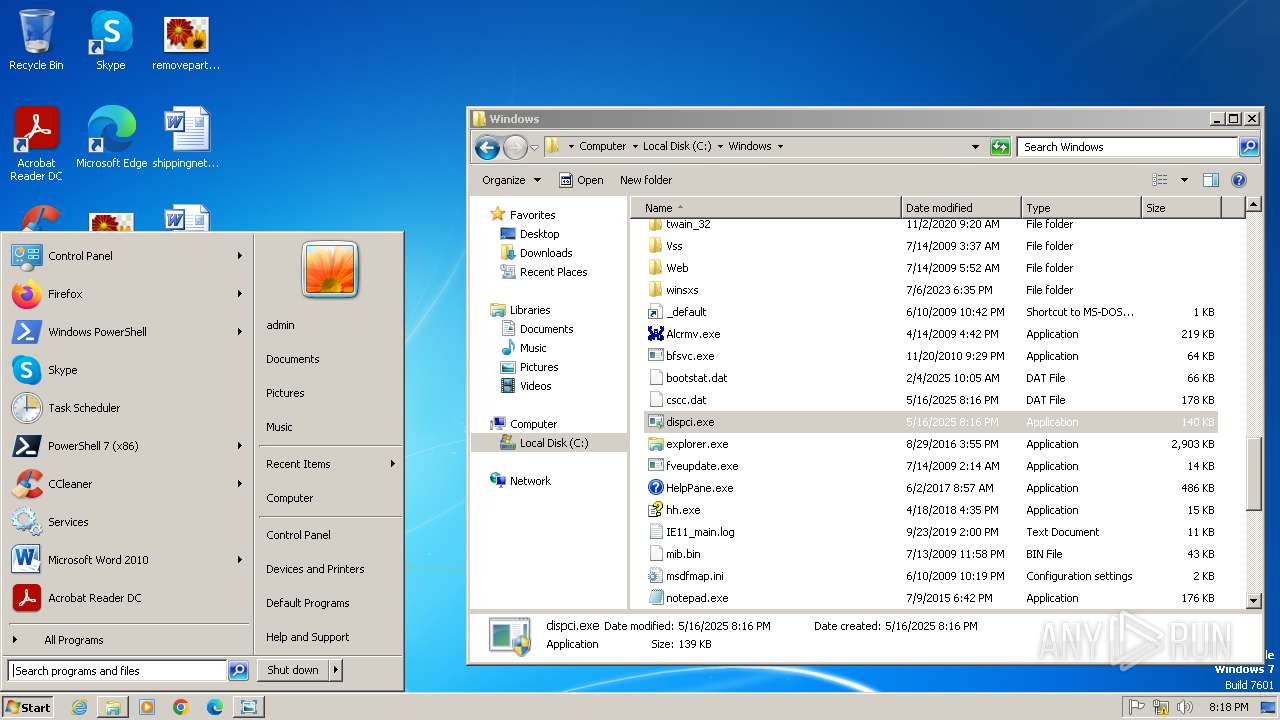Open Devices and Printers
The image size is (1280, 720).
[315, 569]
